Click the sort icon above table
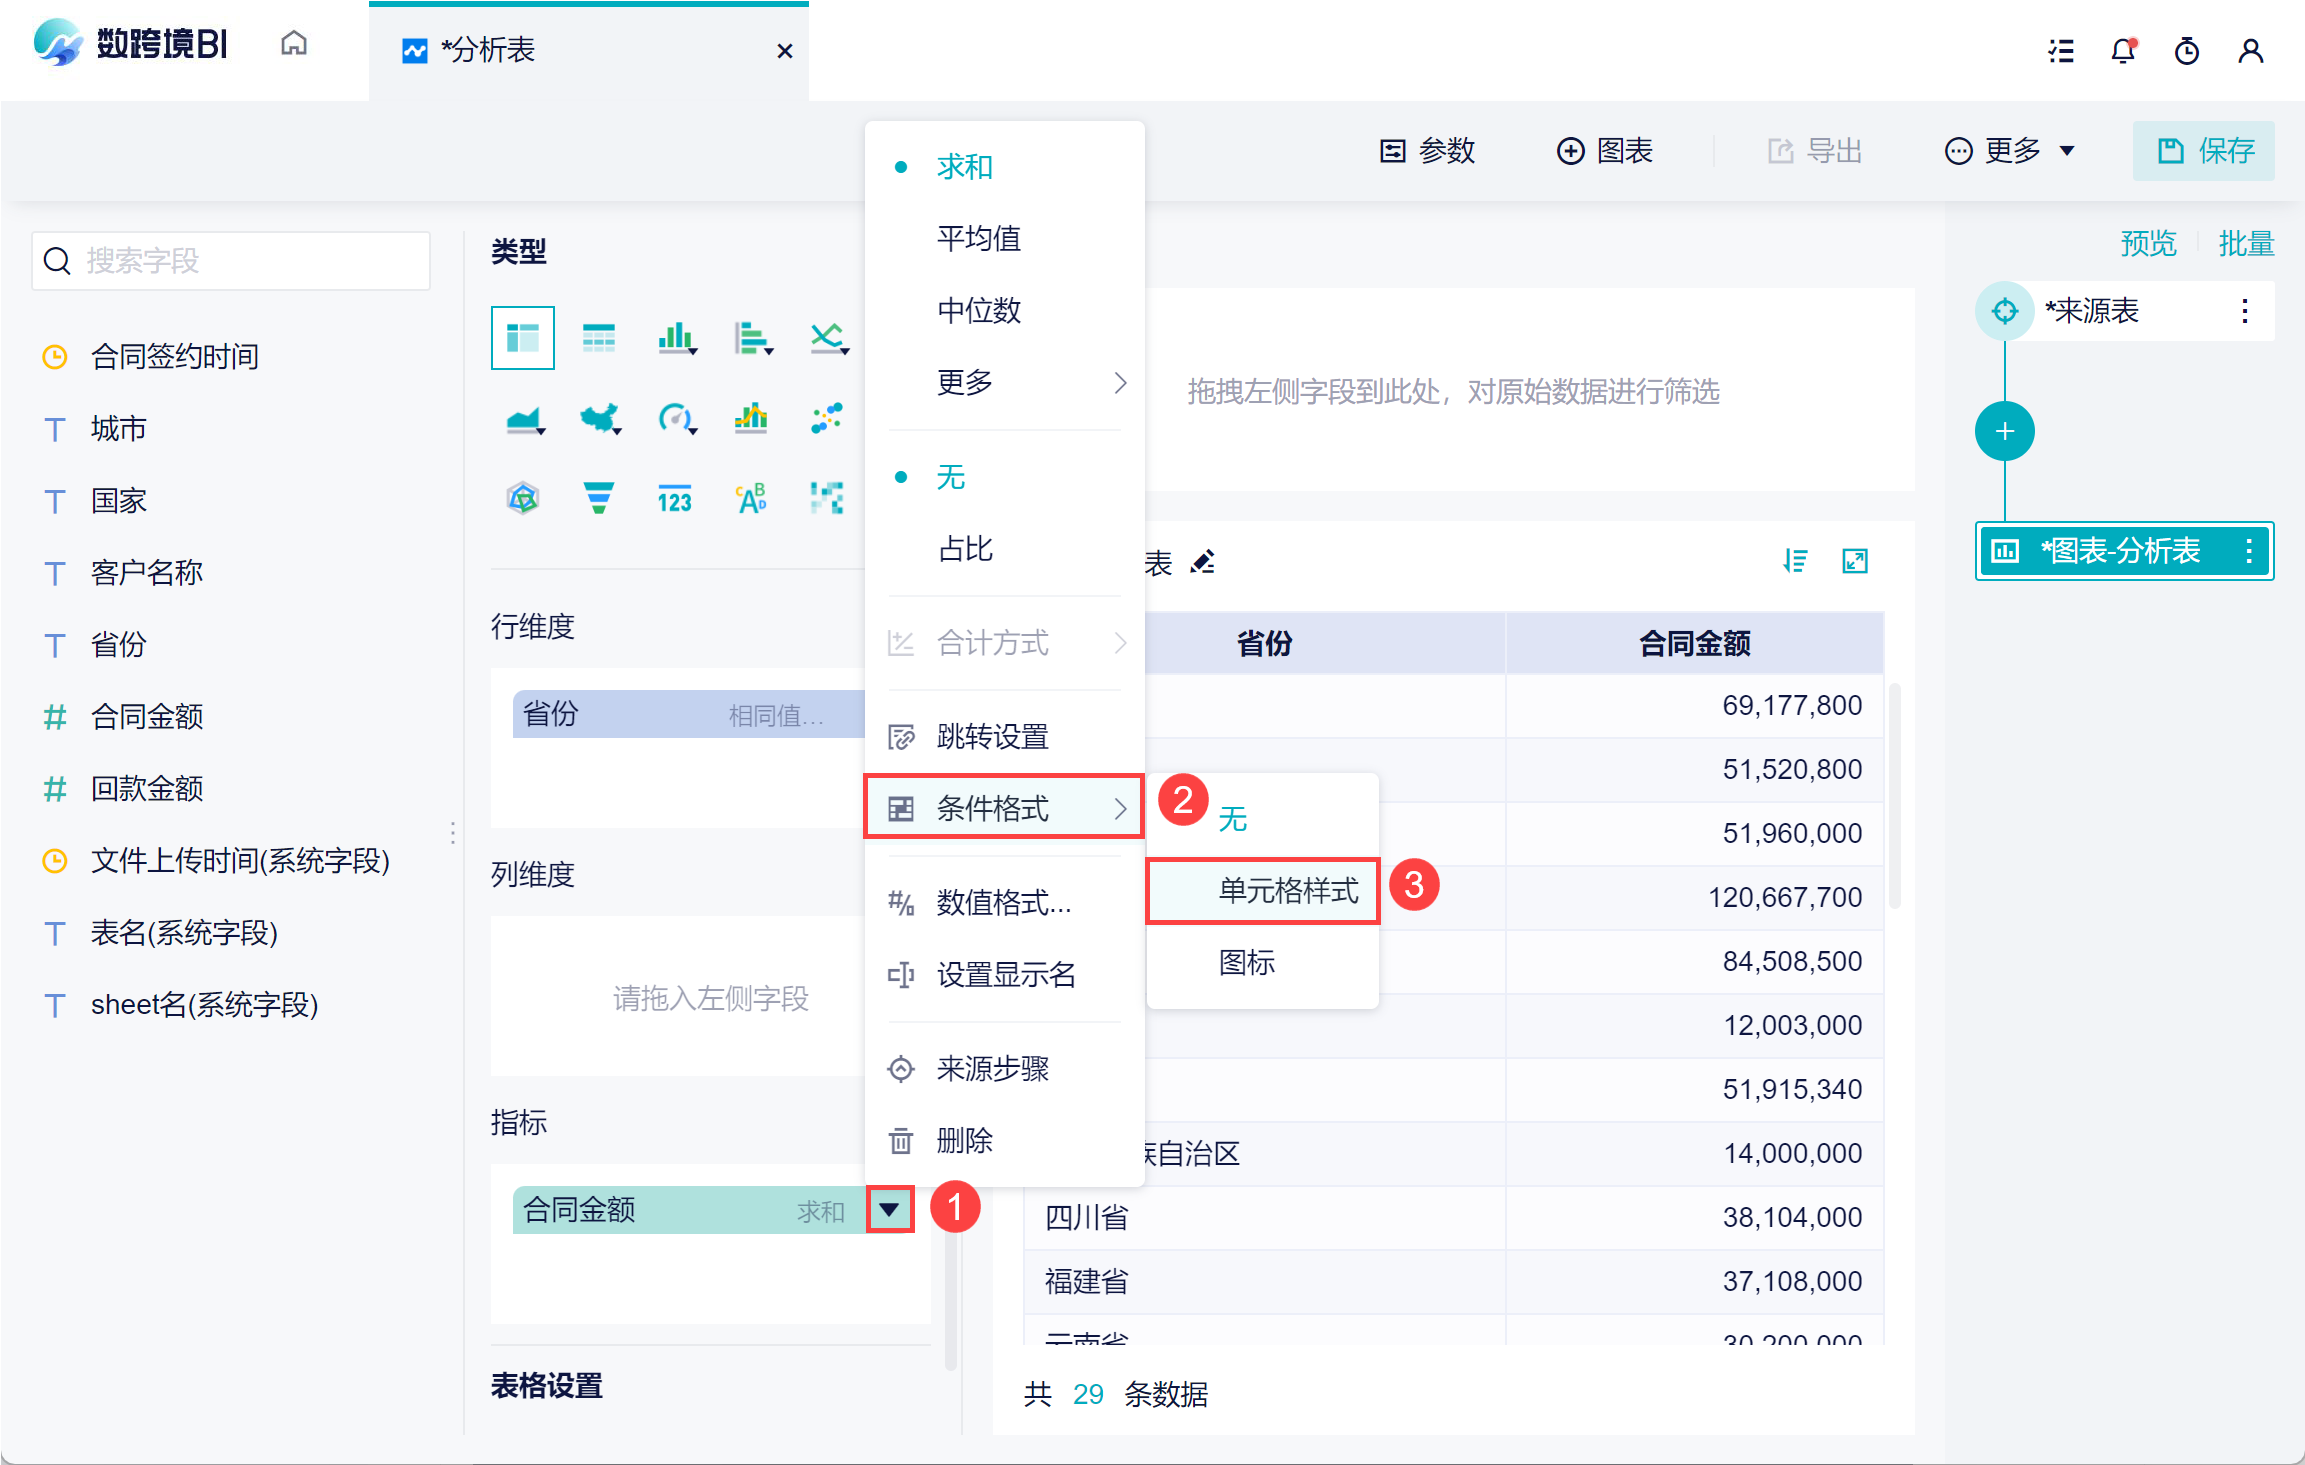Viewport: 2305px width, 1465px height. [1795, 561]
